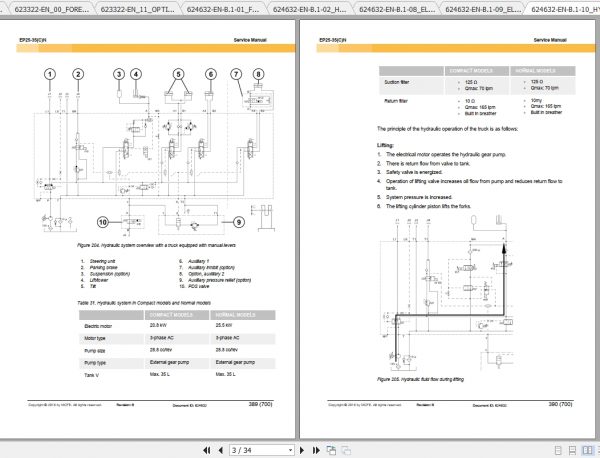The image size is (600, 458).
Task: Open the 624632-EN-B.1-01_F tab
Action: [x=223, y=9]
